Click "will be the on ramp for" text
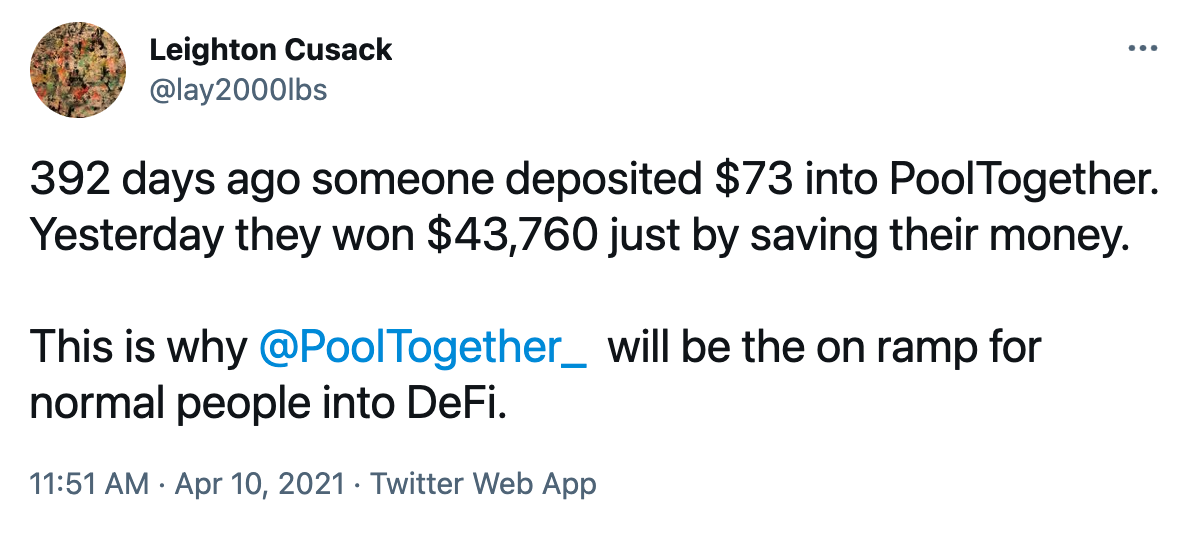This screenshot has width=1190, height=534. [x=825, y=350]
